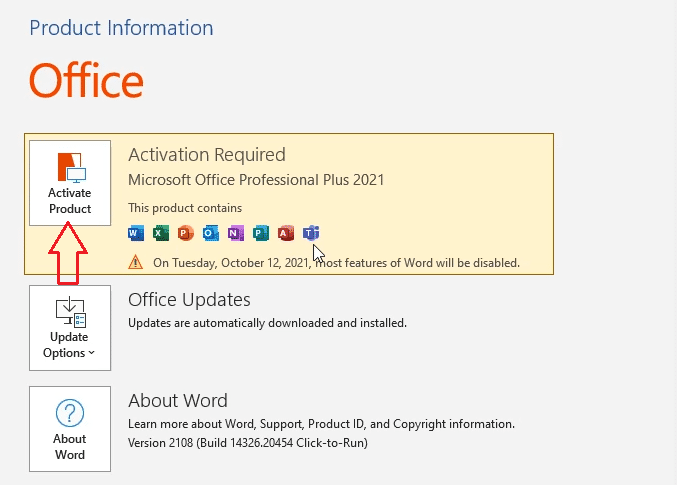Click the Excel app icon
The width and height of the screenshot is (677, 485).
point(161,233)
